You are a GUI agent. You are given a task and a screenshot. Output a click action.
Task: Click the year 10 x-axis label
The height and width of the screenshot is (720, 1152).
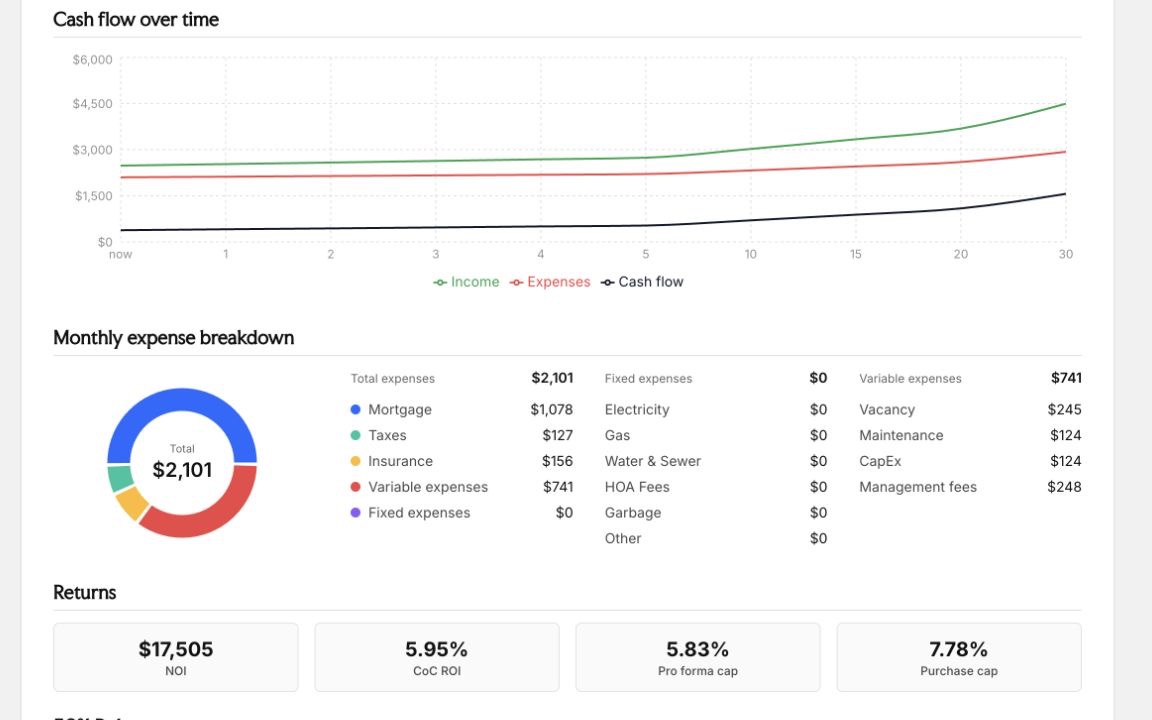click(750, 254)
